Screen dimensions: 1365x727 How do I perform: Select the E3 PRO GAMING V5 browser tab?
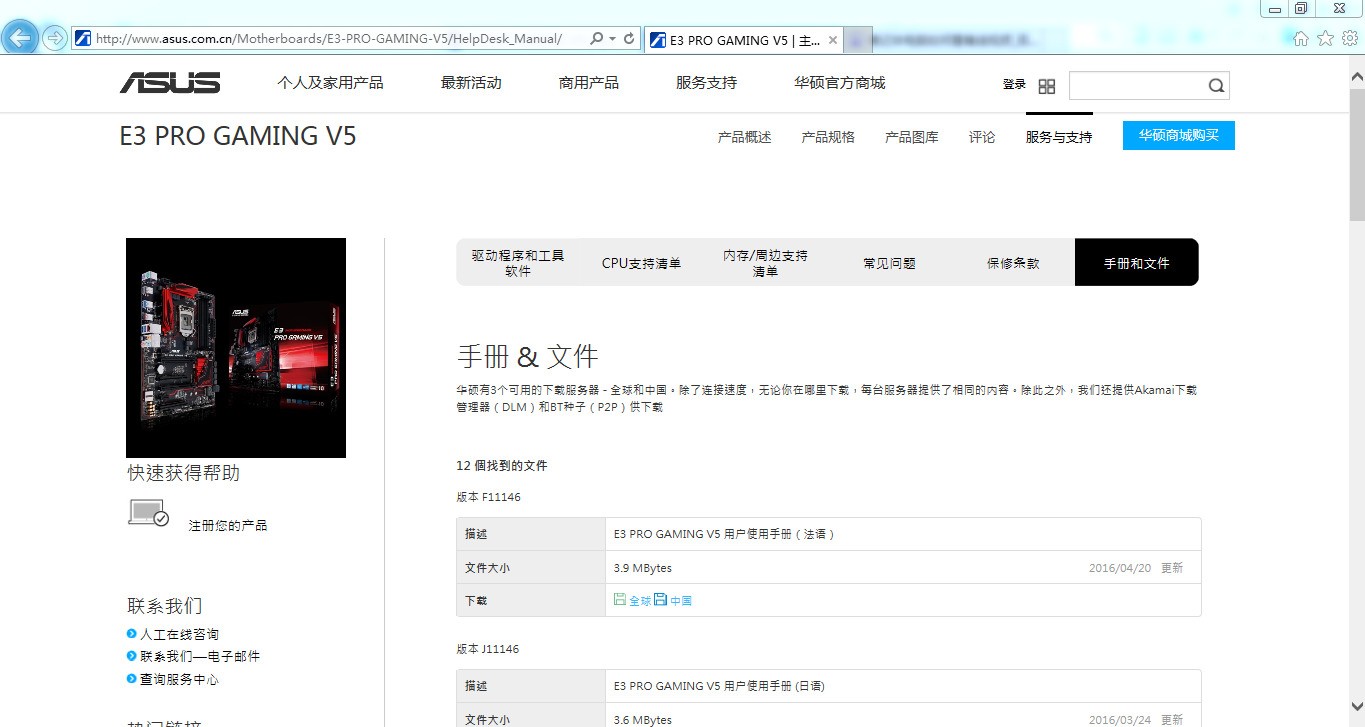click(x=743, y=40)
